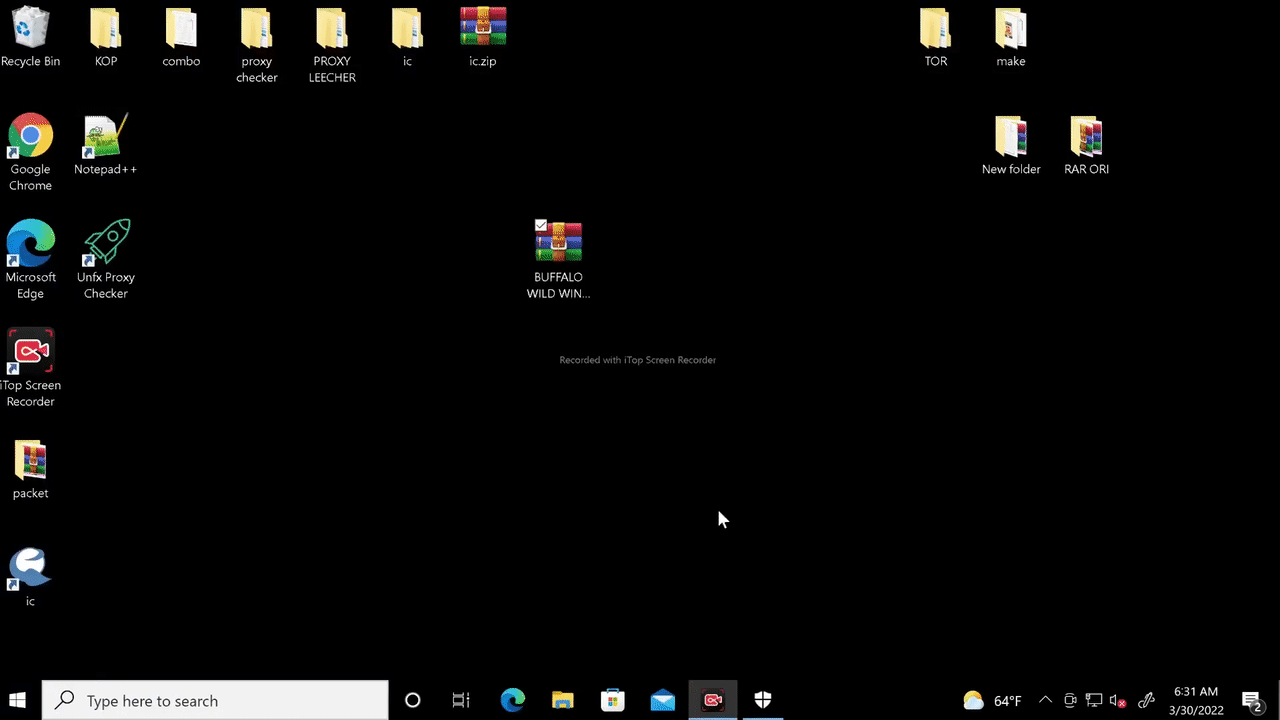1280x720 pixels.
Task: Open the Recycle Bin desktop icon
Action: 30,30
